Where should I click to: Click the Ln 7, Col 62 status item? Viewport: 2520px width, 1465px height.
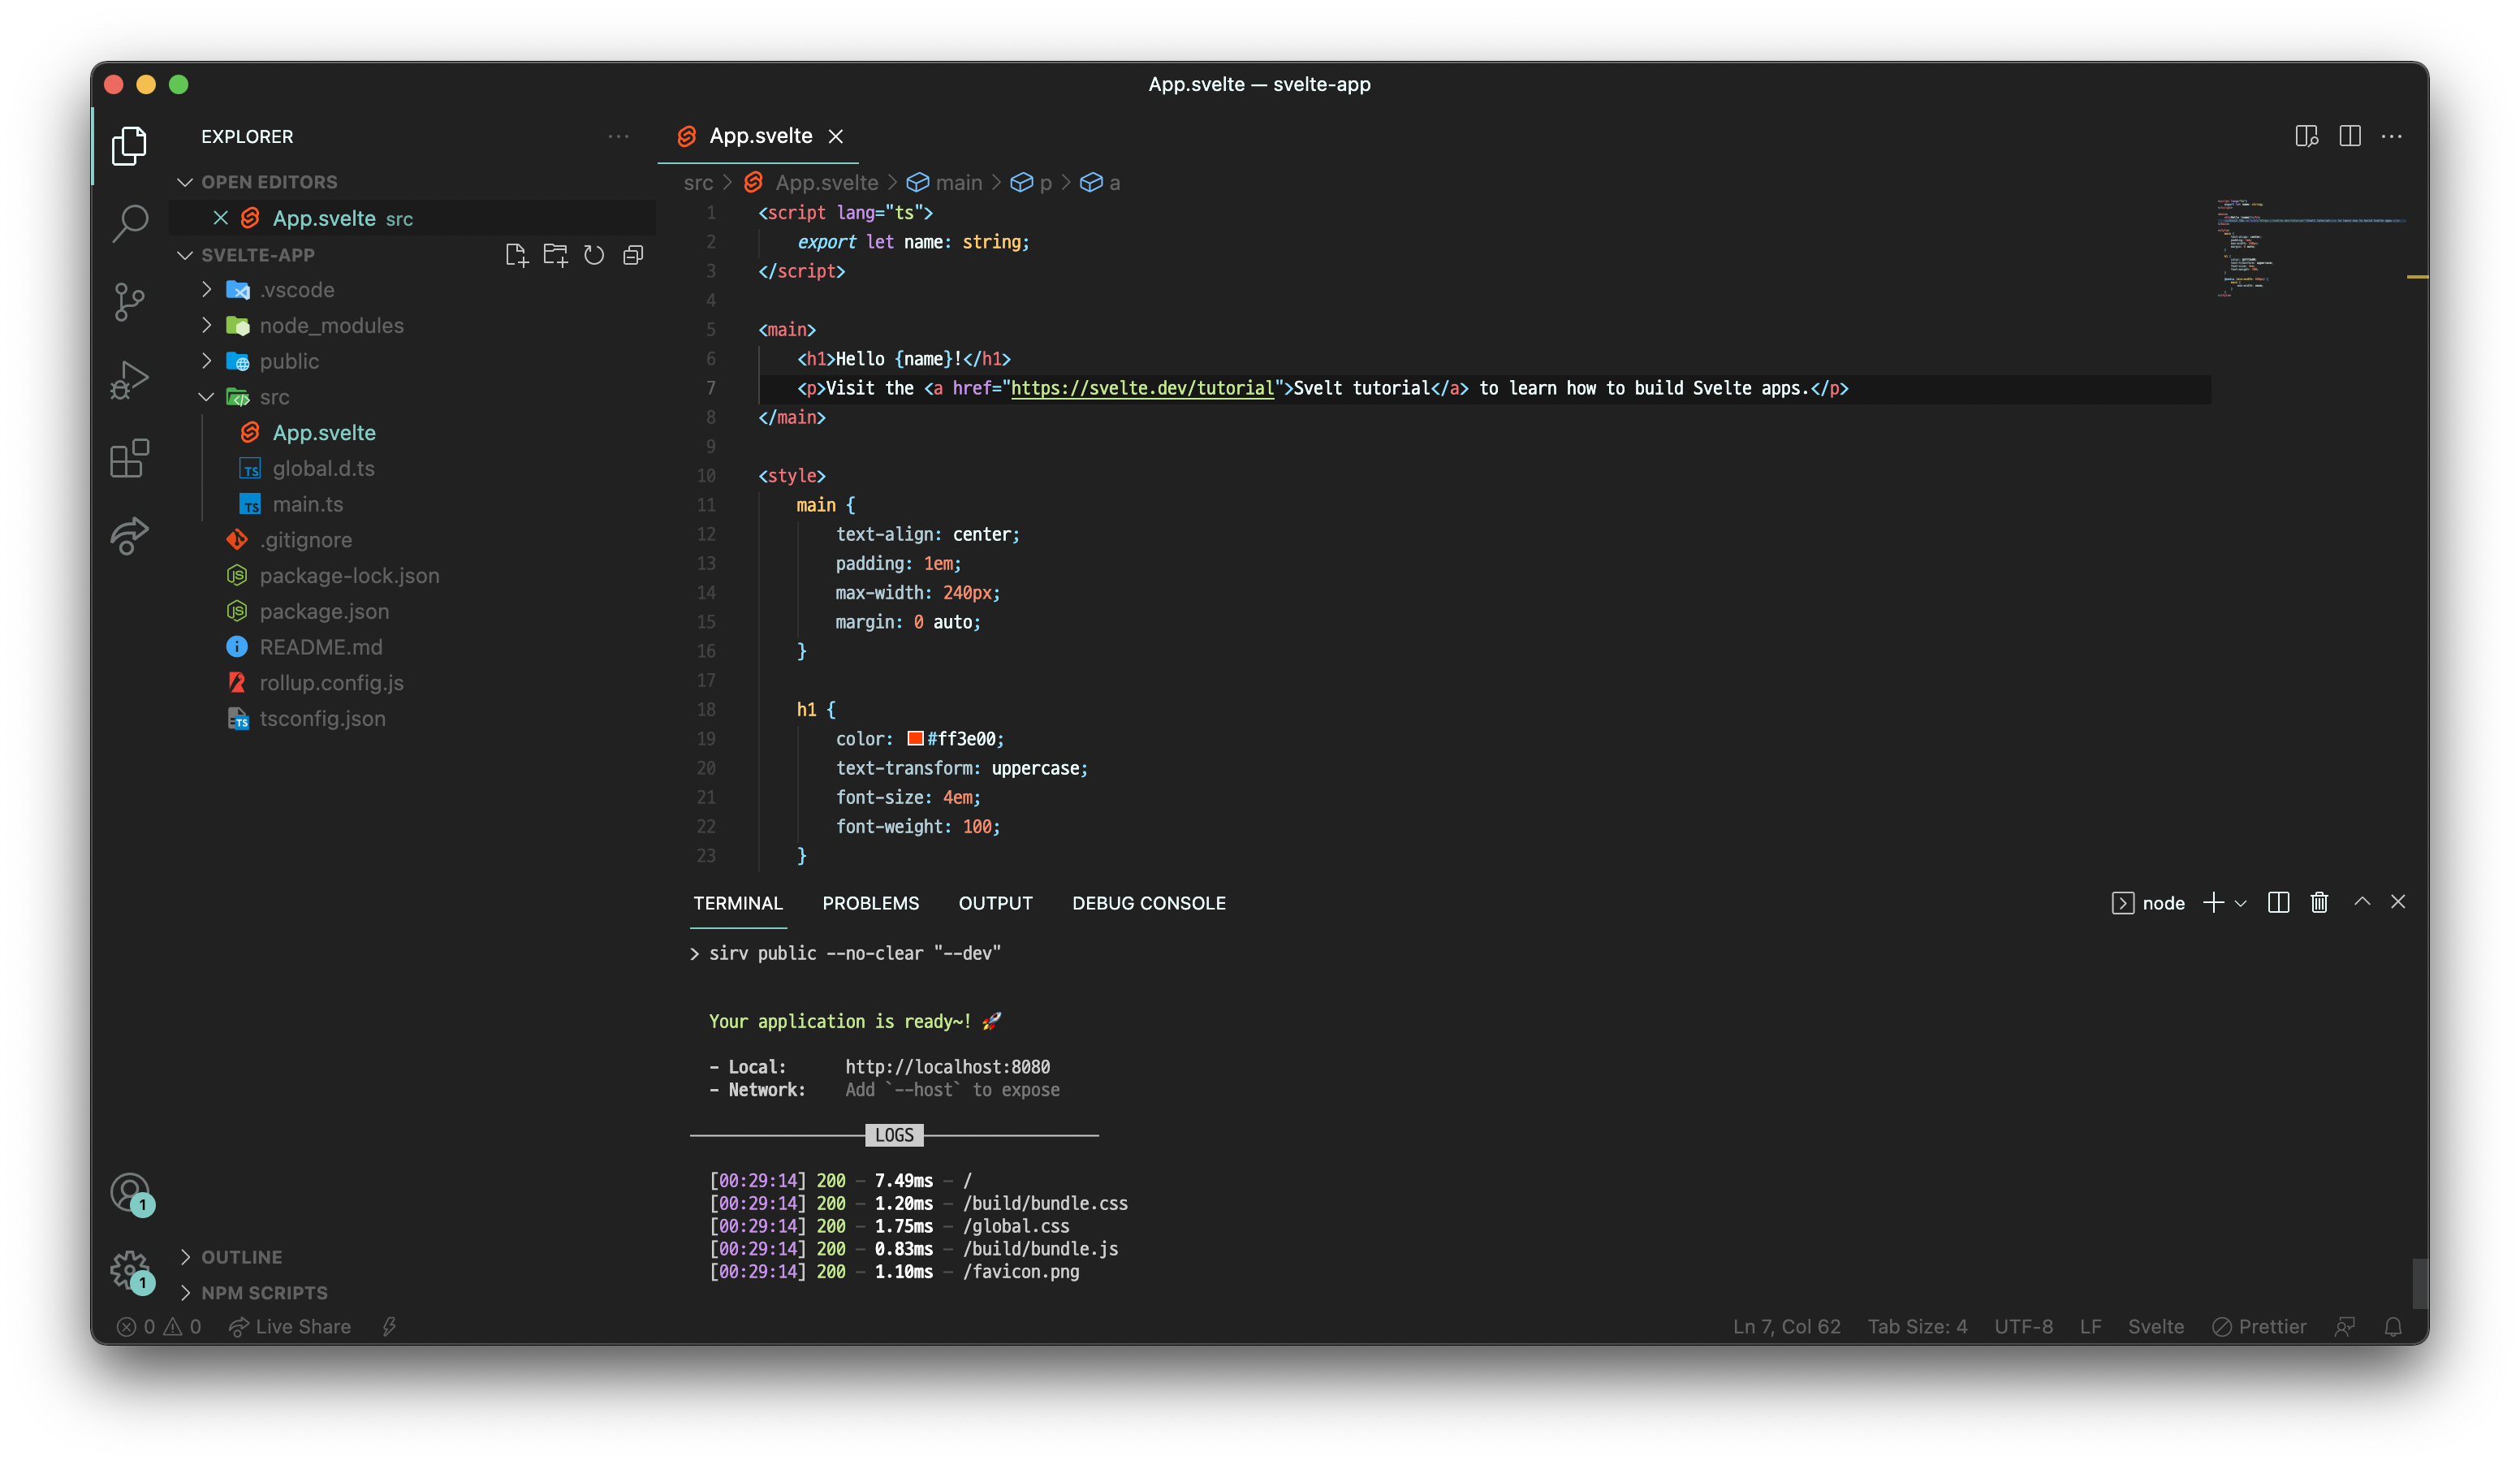point(1786,1327)
